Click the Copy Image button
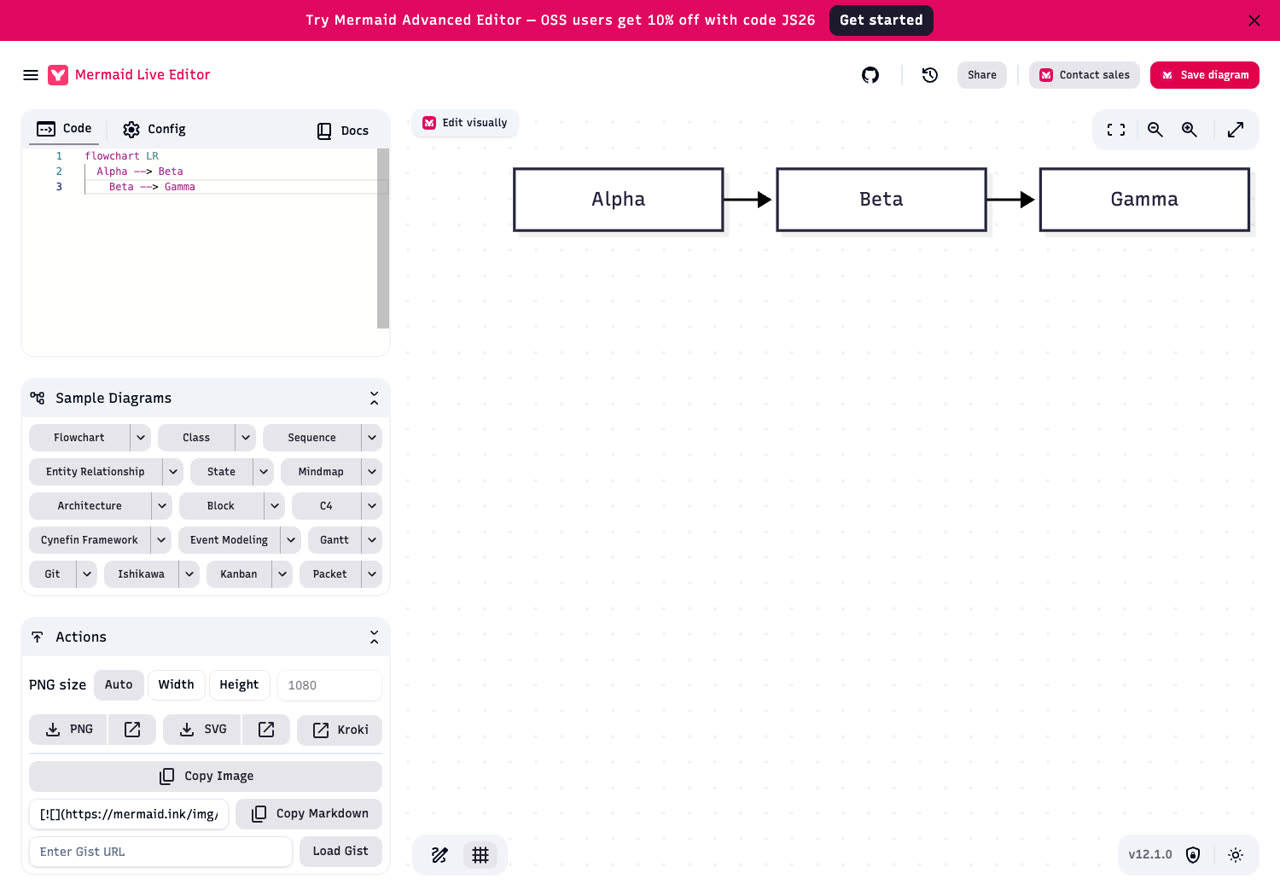 click(206, 776)
